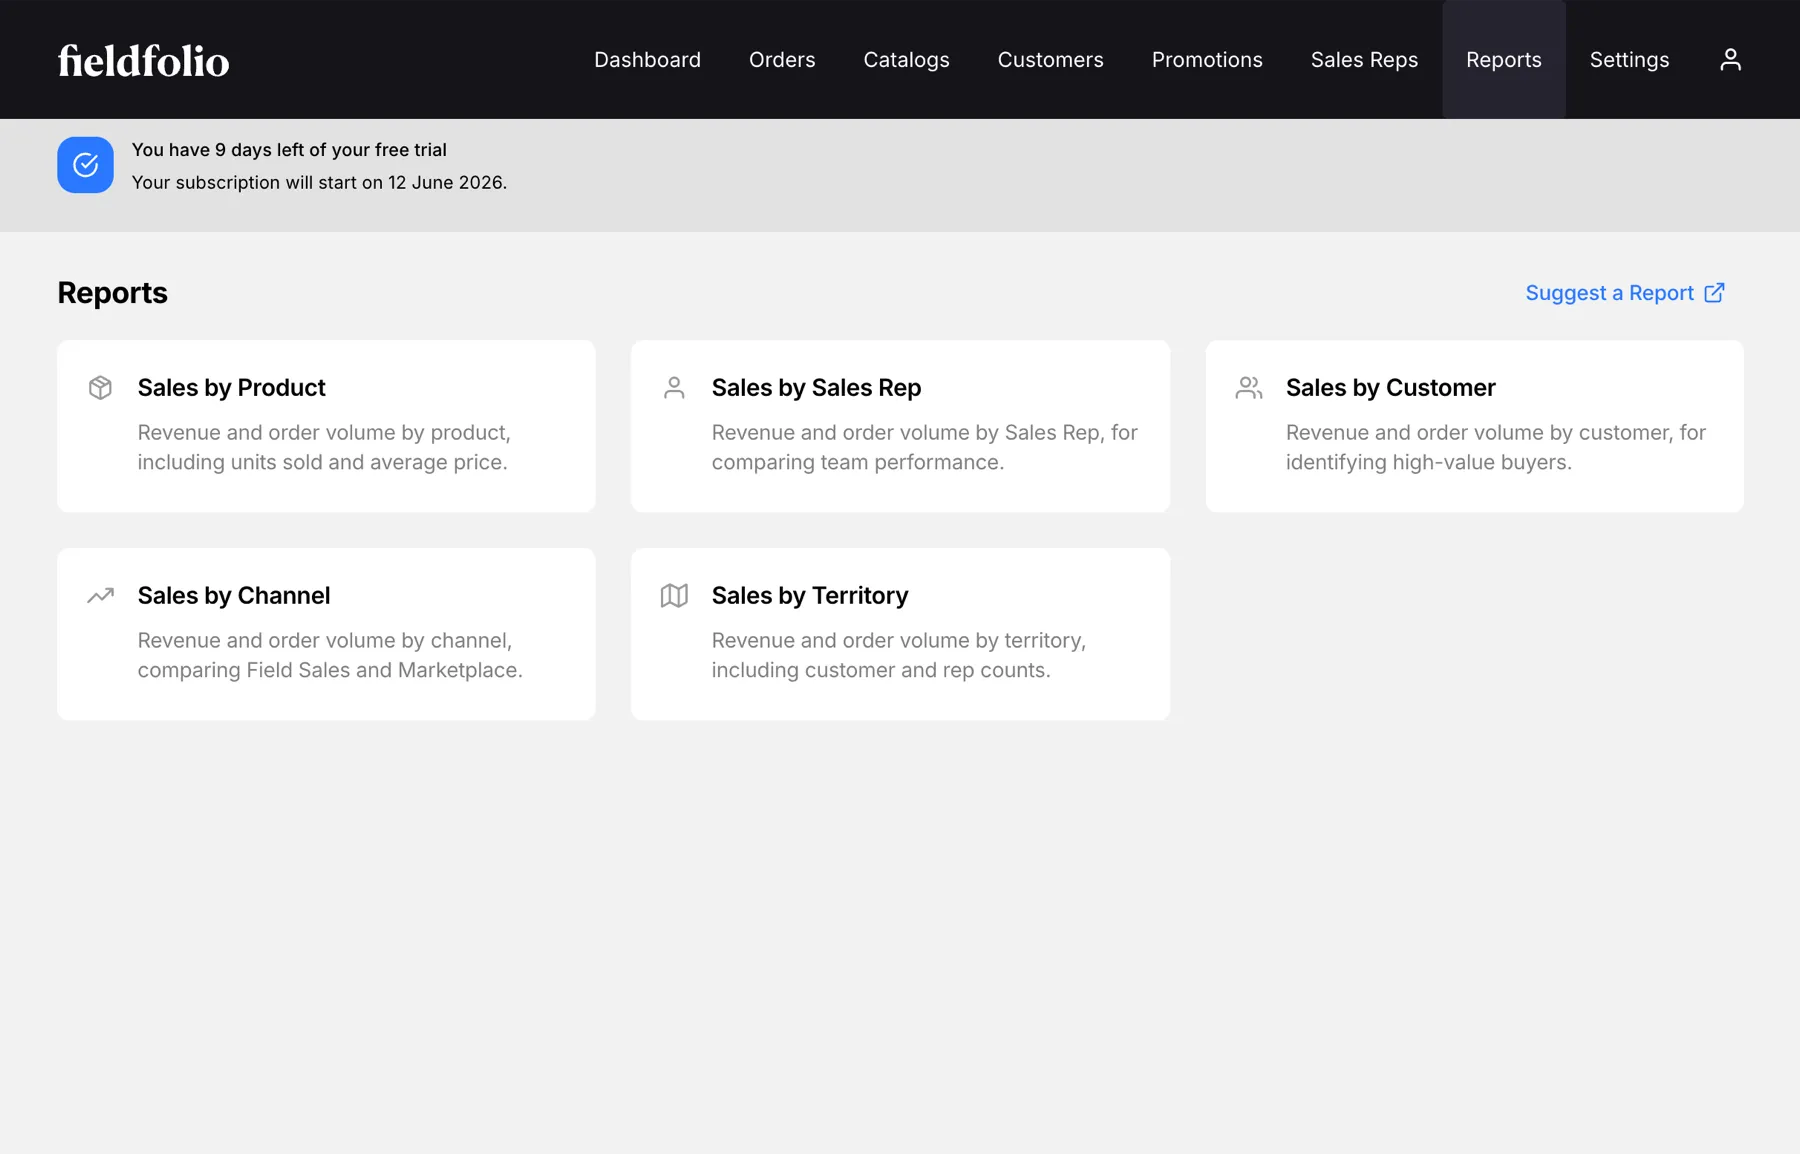Go to the Dashboard tab
Viewport: 1800px width, 1154px height.
(x=647, y=60)
